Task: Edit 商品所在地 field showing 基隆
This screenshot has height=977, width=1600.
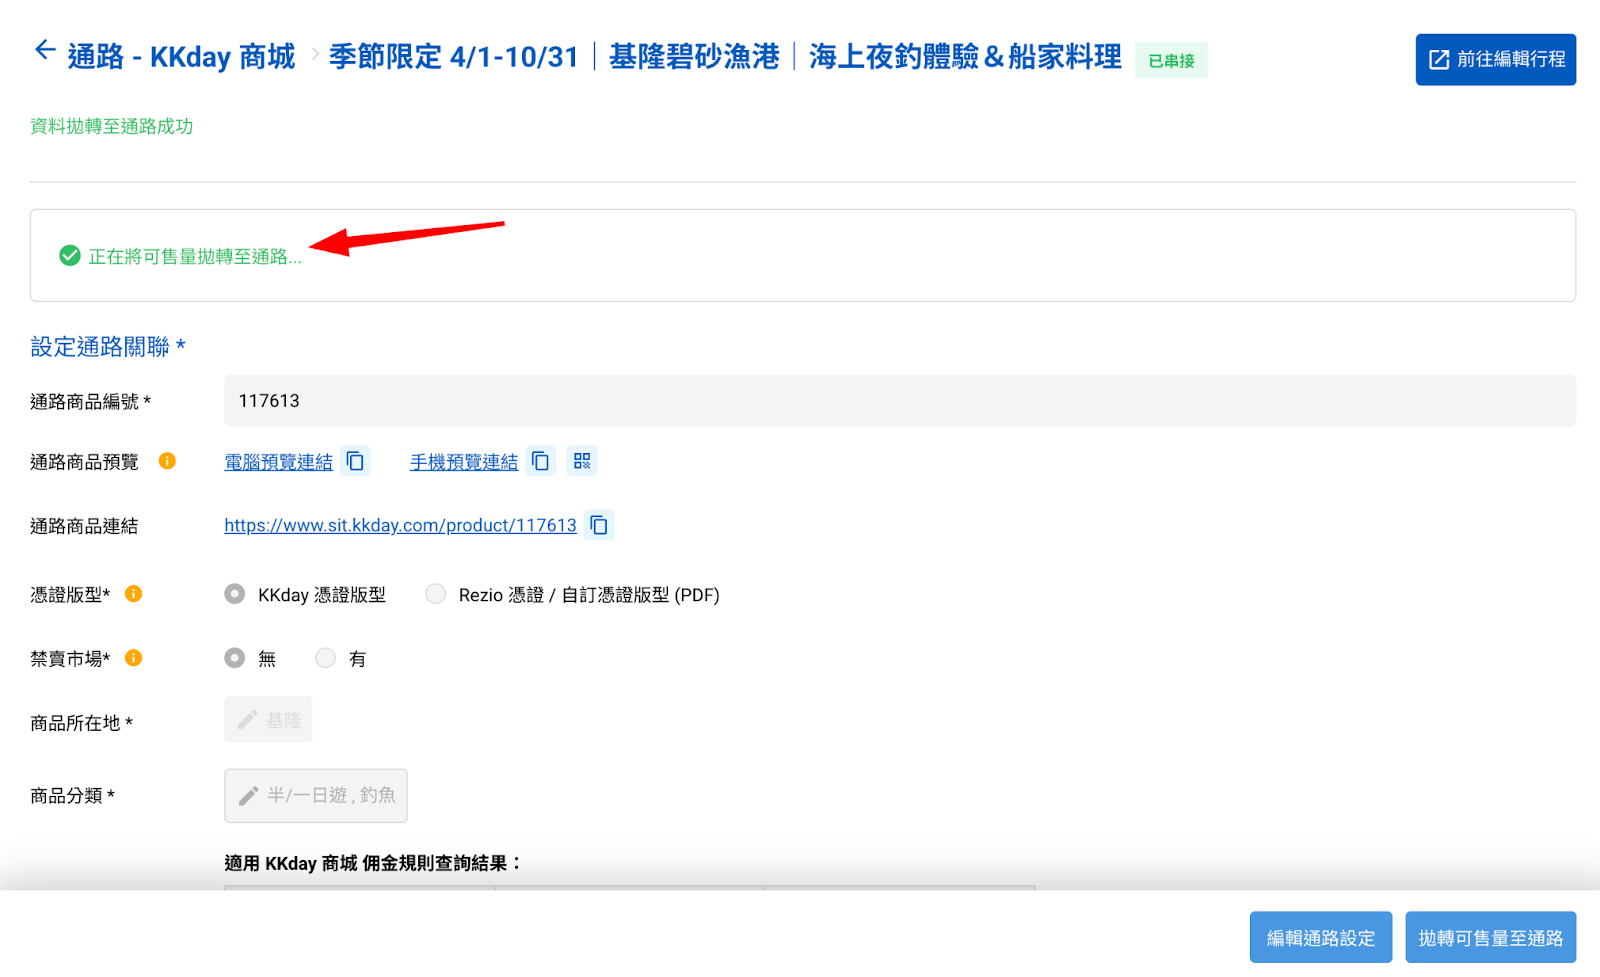Action: 268,720
